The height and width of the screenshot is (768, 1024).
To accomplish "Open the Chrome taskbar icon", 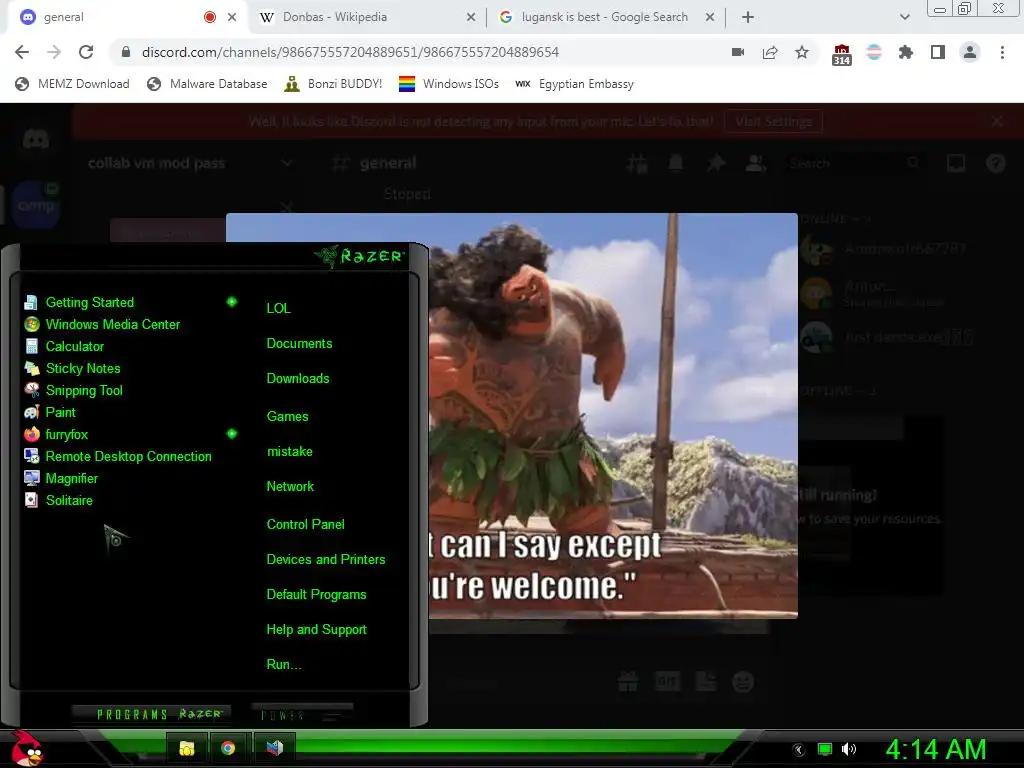I will (228, 748).
